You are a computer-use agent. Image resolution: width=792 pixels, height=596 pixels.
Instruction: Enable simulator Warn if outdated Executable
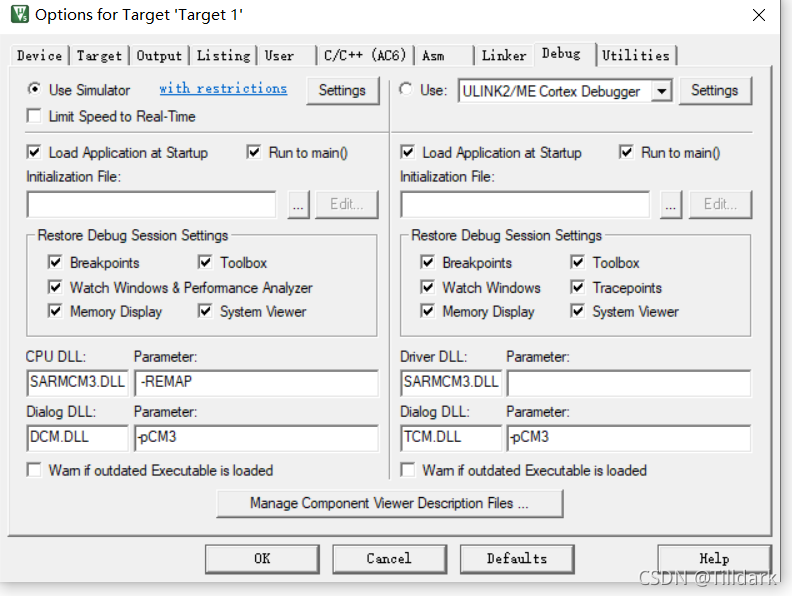(x=34, y=470)
